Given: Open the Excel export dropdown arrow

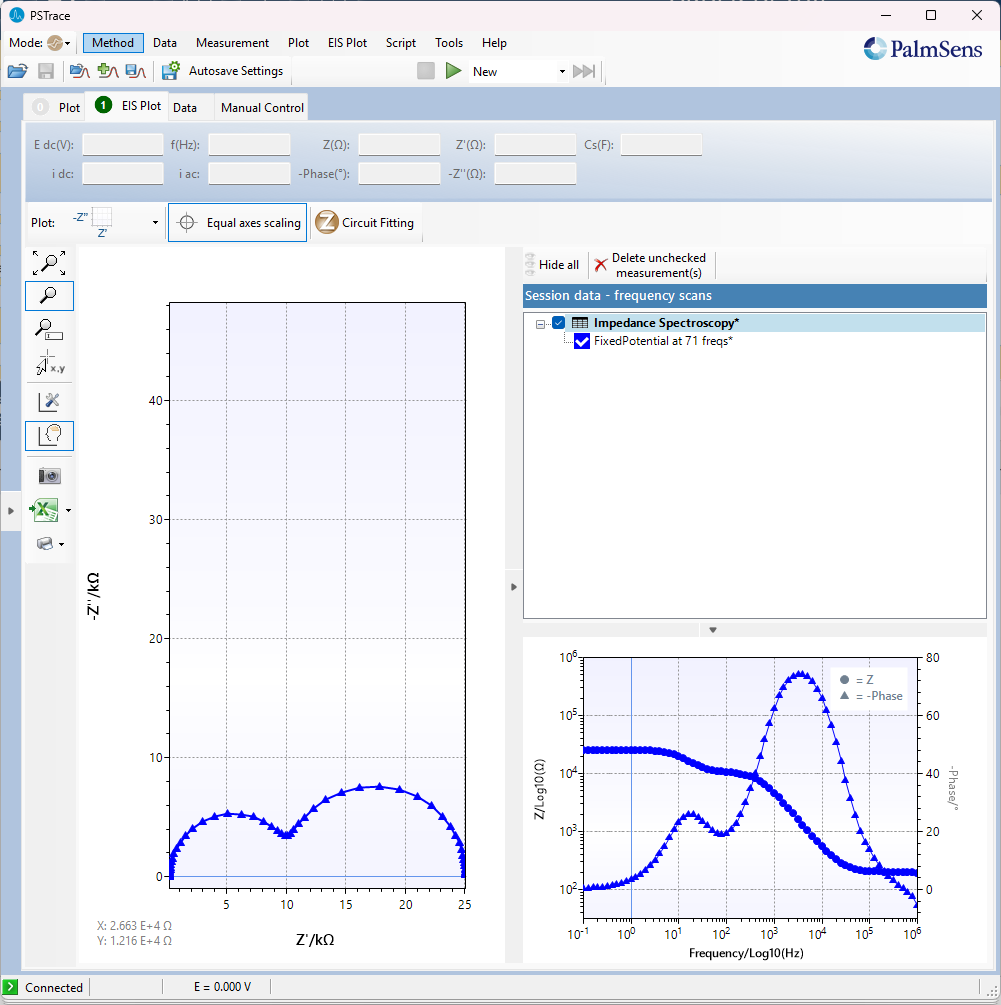Looking at the screenshot, I should [x=68, y=511].
